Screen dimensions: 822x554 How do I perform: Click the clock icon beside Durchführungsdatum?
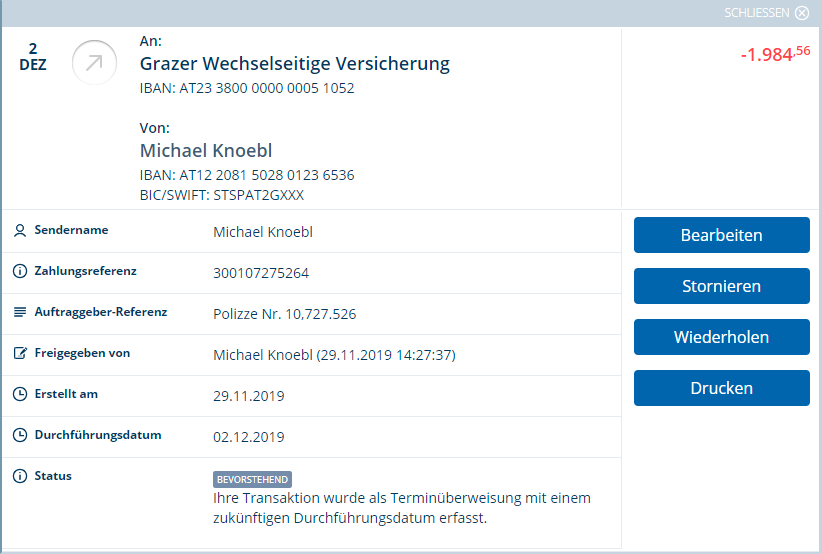[x=20, y=435]
